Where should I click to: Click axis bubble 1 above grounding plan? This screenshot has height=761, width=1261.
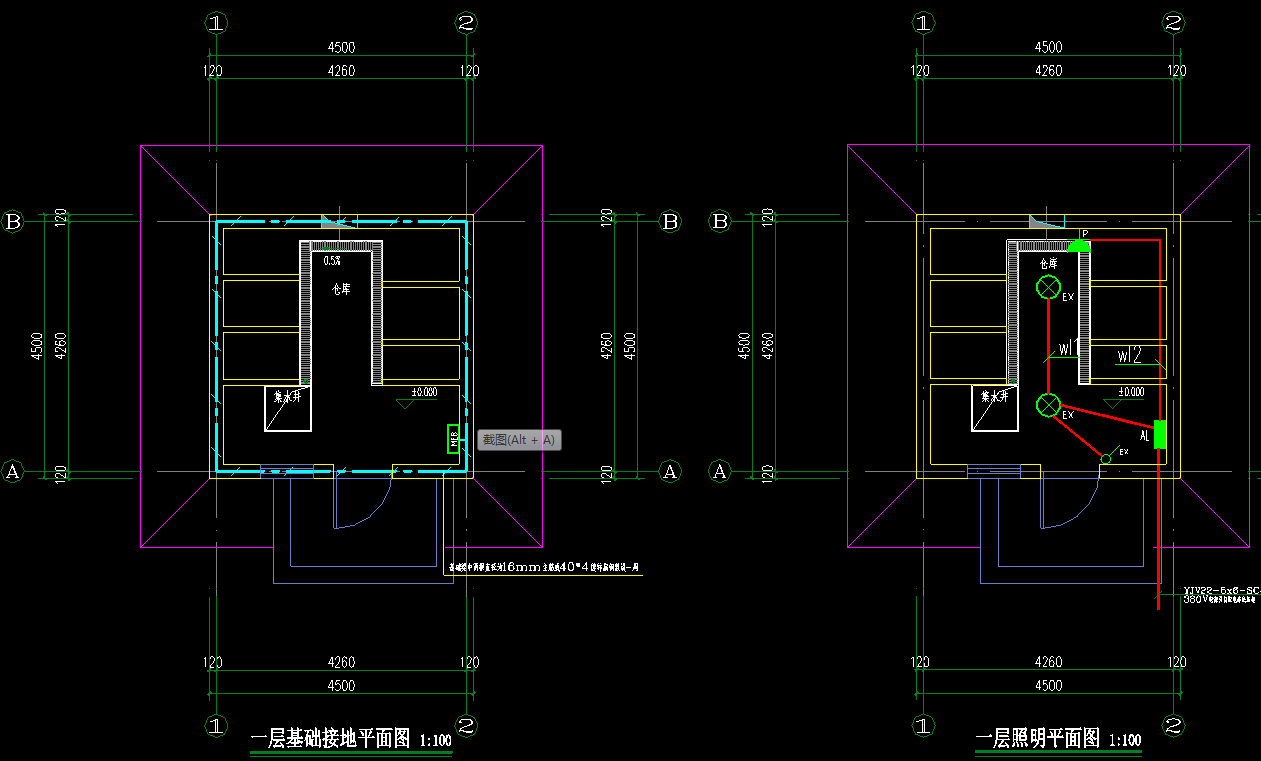(x=216, y=23)
